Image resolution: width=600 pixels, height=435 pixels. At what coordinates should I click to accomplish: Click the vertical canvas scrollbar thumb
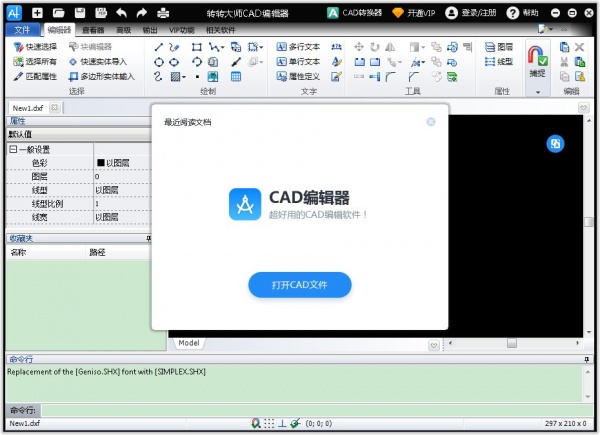pyautogui.click(x=589, y=222)
